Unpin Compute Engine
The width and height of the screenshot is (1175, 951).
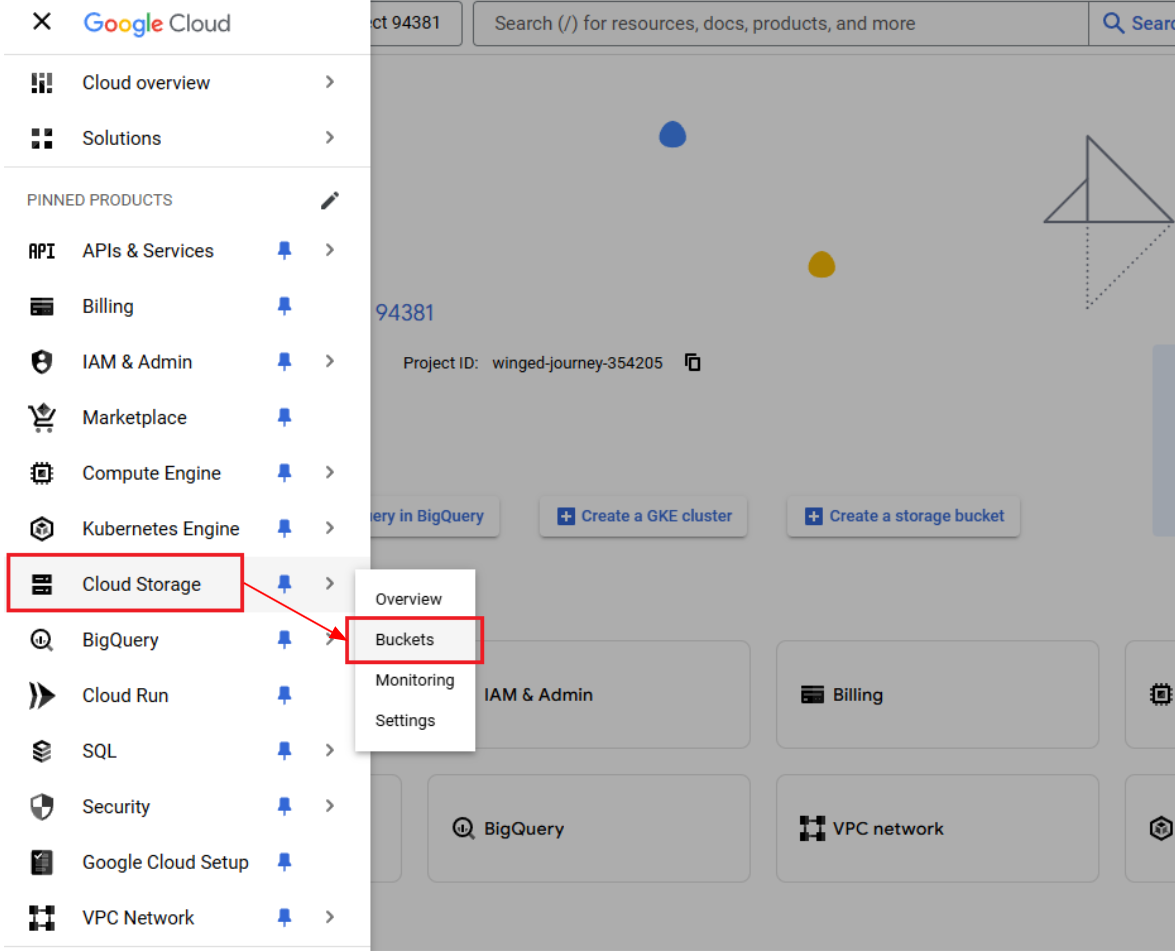tap(284, 472)
